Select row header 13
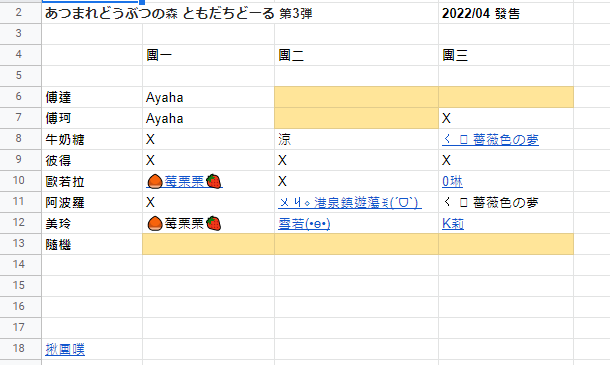Image resolution: width=610 pixels, height=365 pixels. click(20, 244)
